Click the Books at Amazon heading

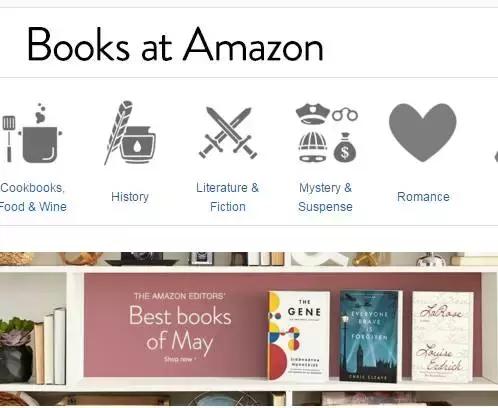click(x=175, y=45)
